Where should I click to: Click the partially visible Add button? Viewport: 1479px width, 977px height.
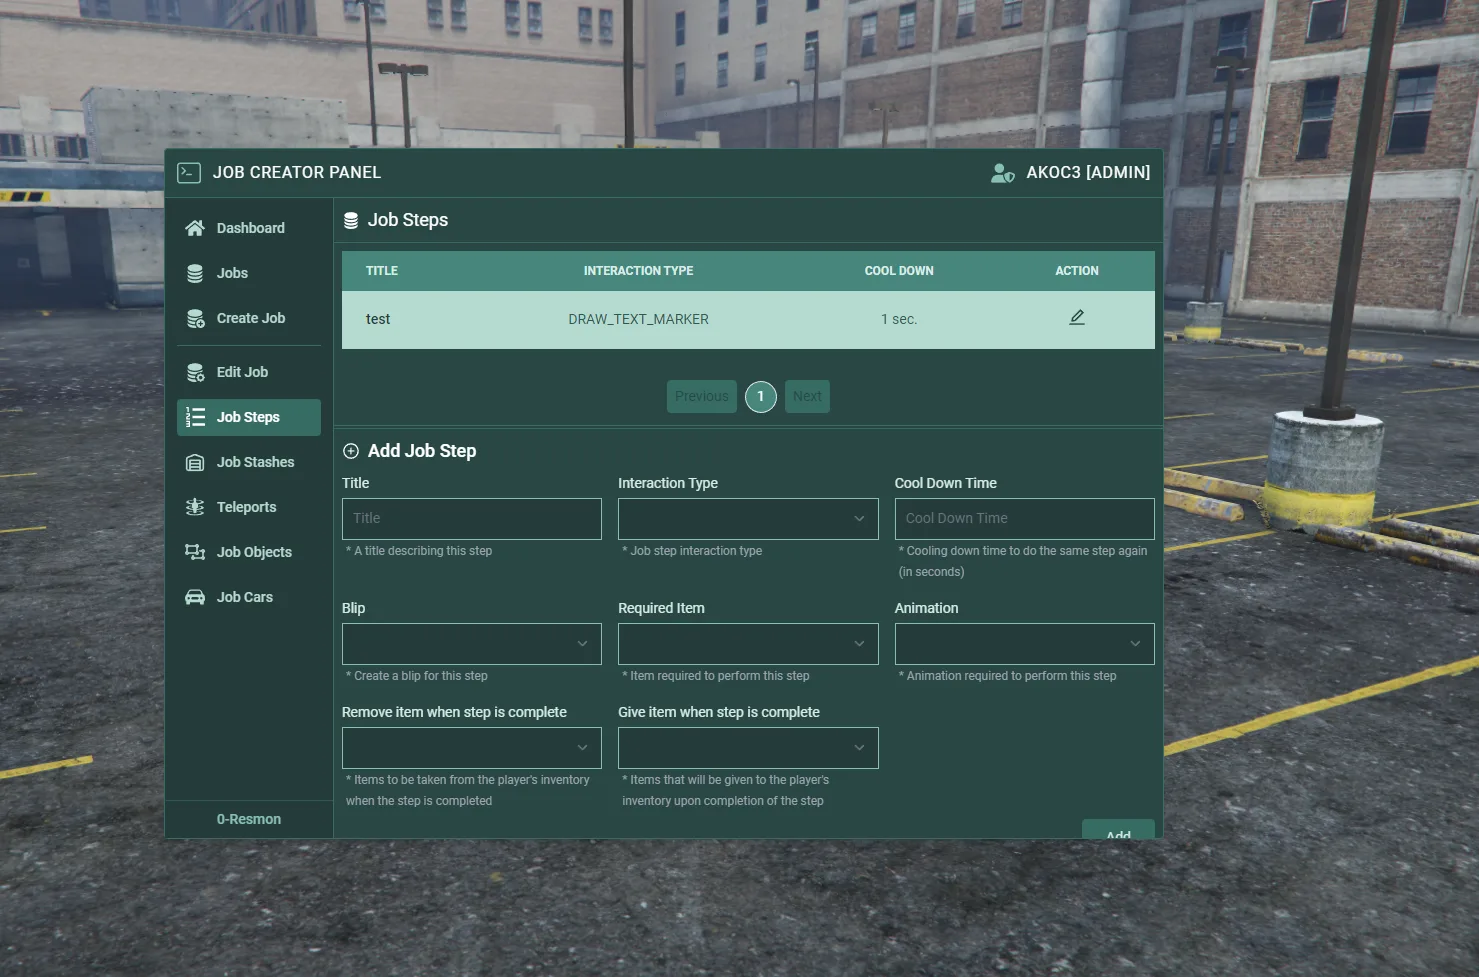point(1118,830)
